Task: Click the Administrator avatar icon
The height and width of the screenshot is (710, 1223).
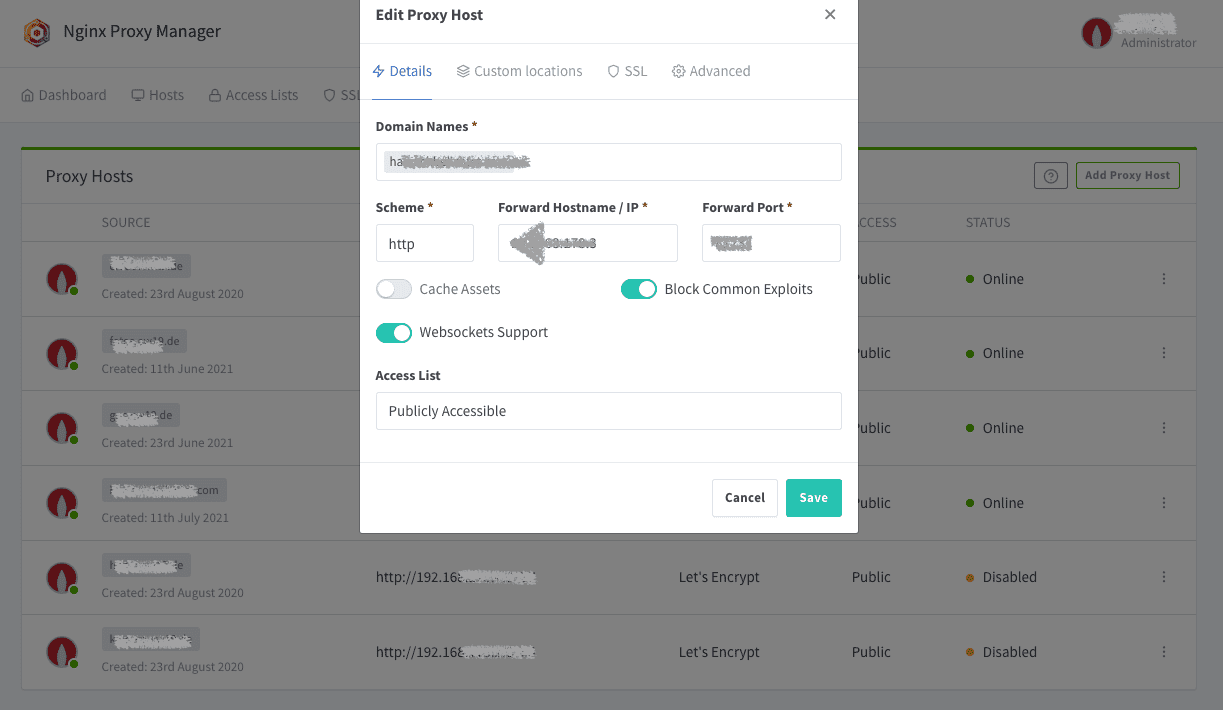Action: (1097, 33)
